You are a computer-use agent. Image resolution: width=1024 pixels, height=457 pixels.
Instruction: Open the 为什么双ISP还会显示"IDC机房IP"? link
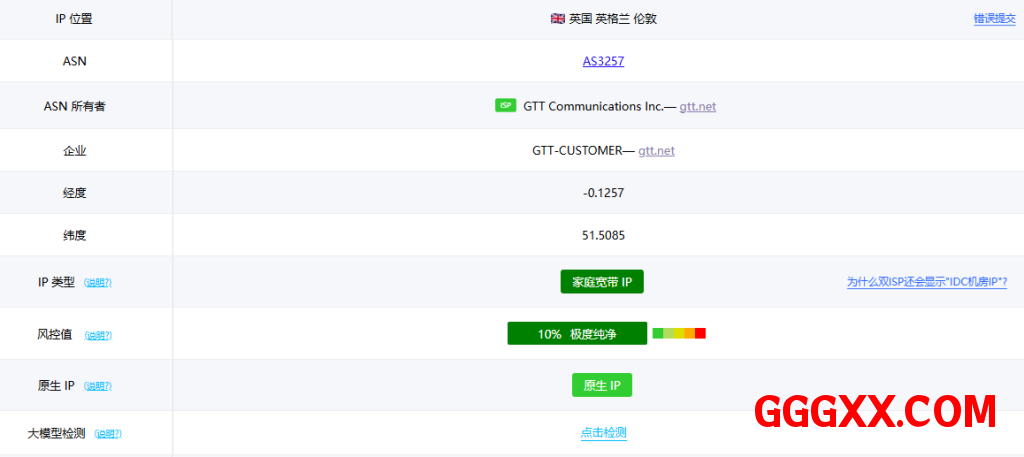pos(926,283)
